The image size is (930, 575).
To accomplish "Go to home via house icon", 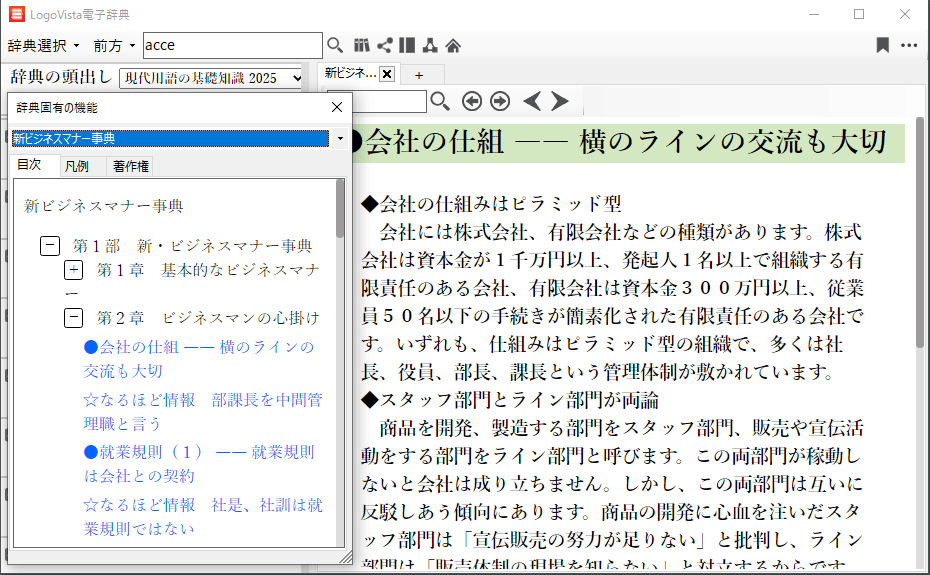I will (453, 45).
